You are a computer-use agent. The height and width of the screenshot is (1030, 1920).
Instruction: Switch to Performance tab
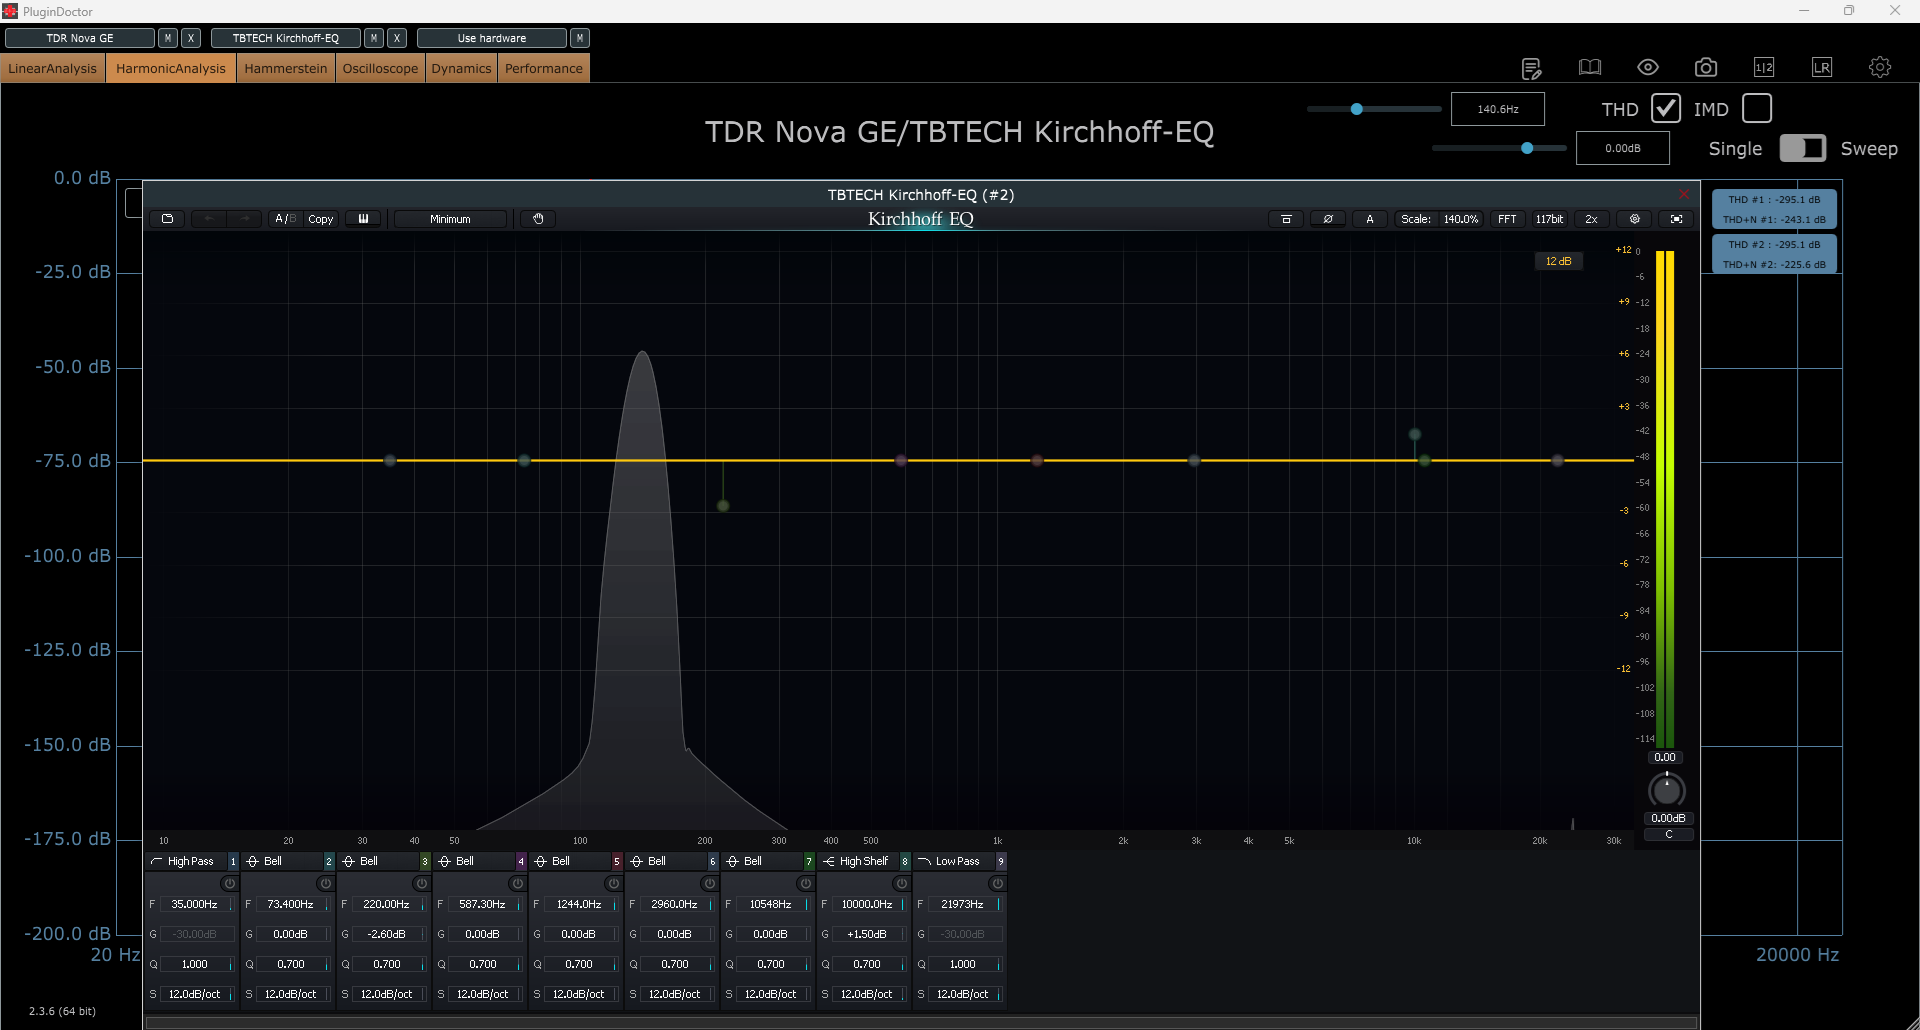coord(543,68)
